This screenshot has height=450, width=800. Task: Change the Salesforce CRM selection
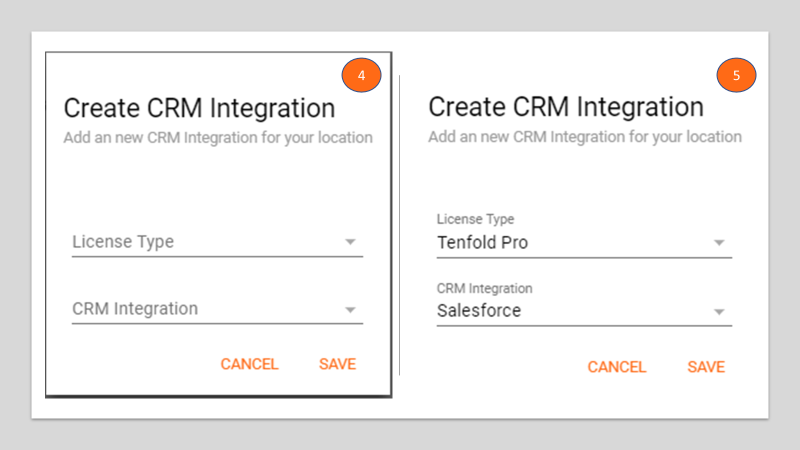point(584,311)
